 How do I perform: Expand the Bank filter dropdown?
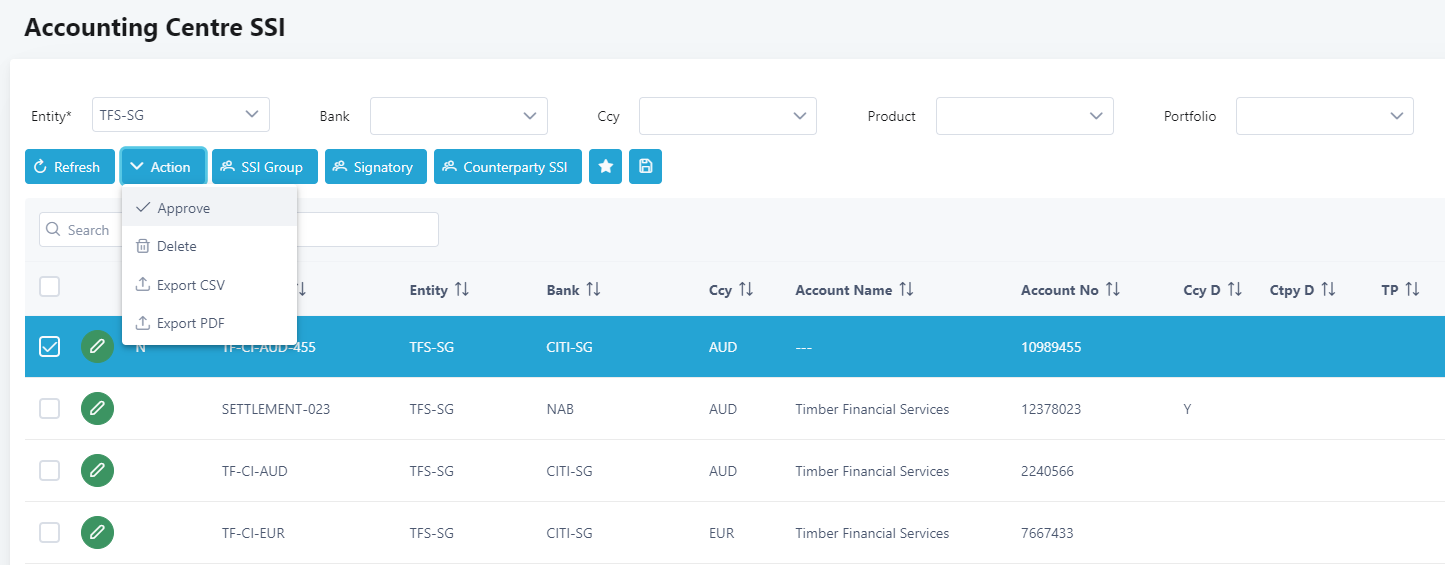click(x=458, y=116)
